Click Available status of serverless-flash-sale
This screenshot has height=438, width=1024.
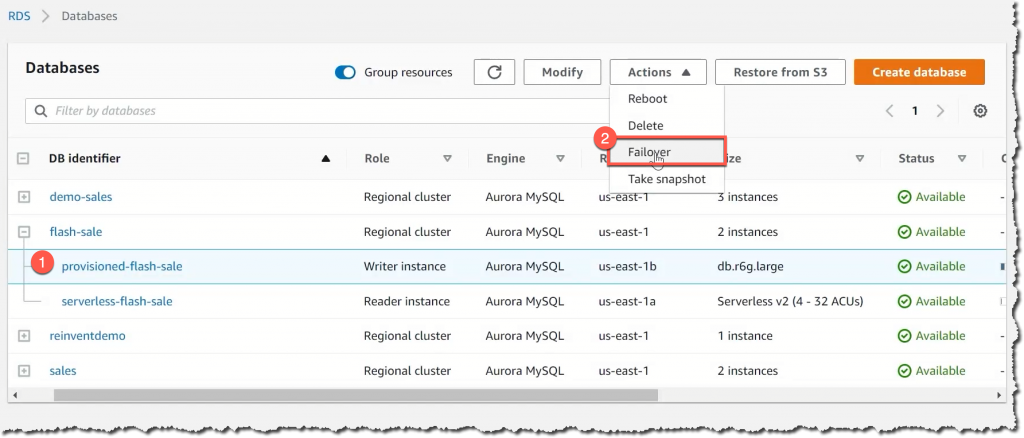pos(932,302)
